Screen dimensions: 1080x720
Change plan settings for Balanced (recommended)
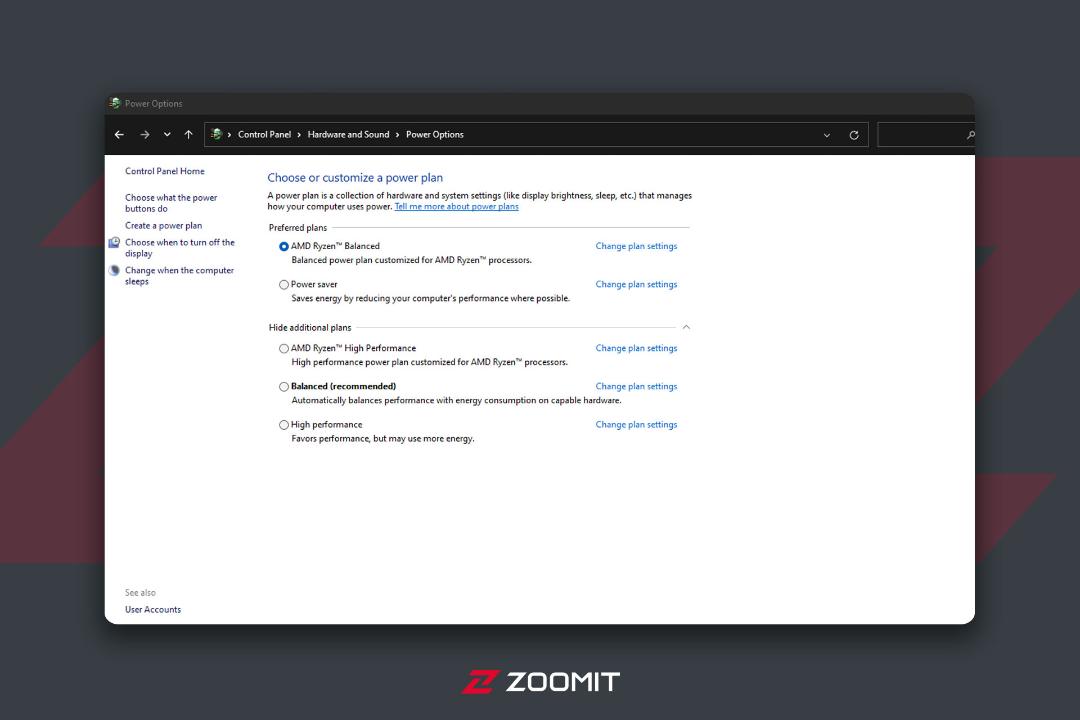pos(636,387)
